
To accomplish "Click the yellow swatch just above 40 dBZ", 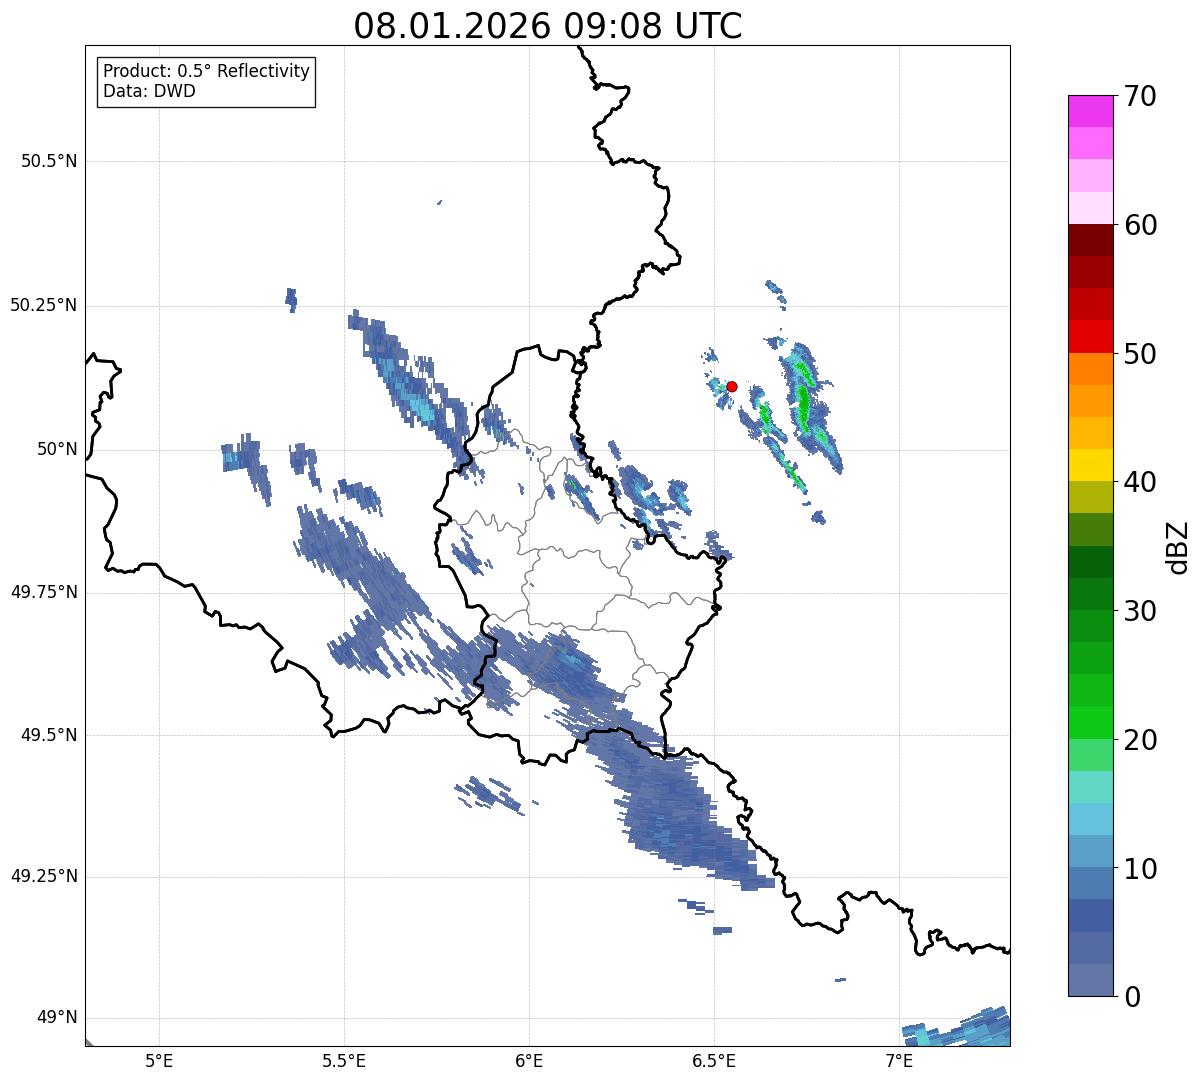I will (x=1090, y=465).
